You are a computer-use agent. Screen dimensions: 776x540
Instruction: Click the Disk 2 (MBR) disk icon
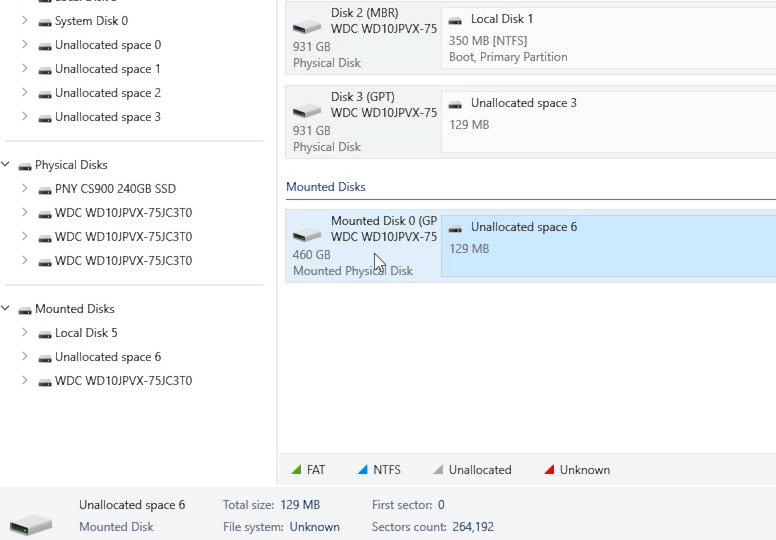pyautogui.click(x=307, y=26)
